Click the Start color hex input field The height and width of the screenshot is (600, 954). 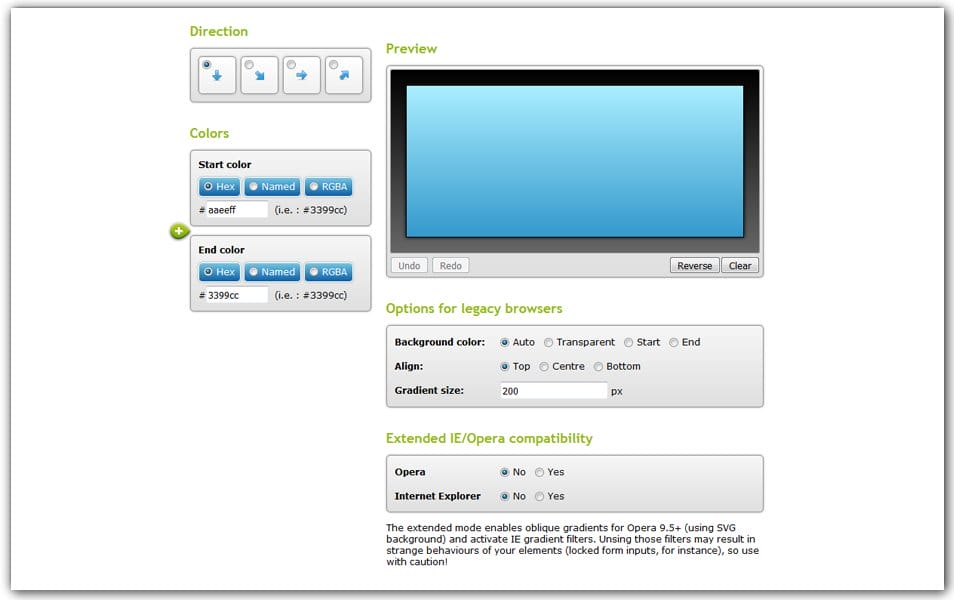238,210
